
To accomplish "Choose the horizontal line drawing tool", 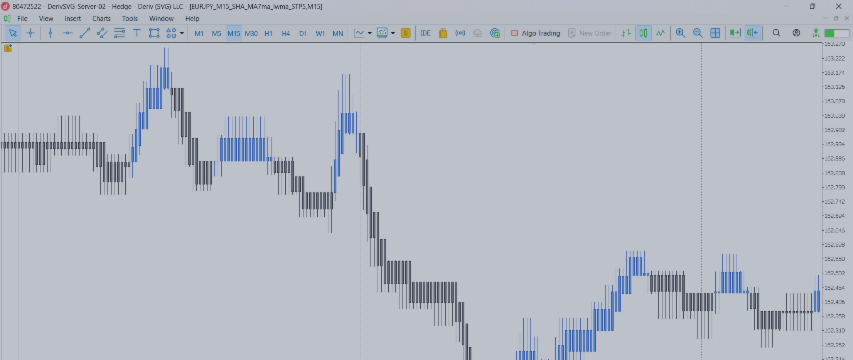I will (x=67, y=33).
